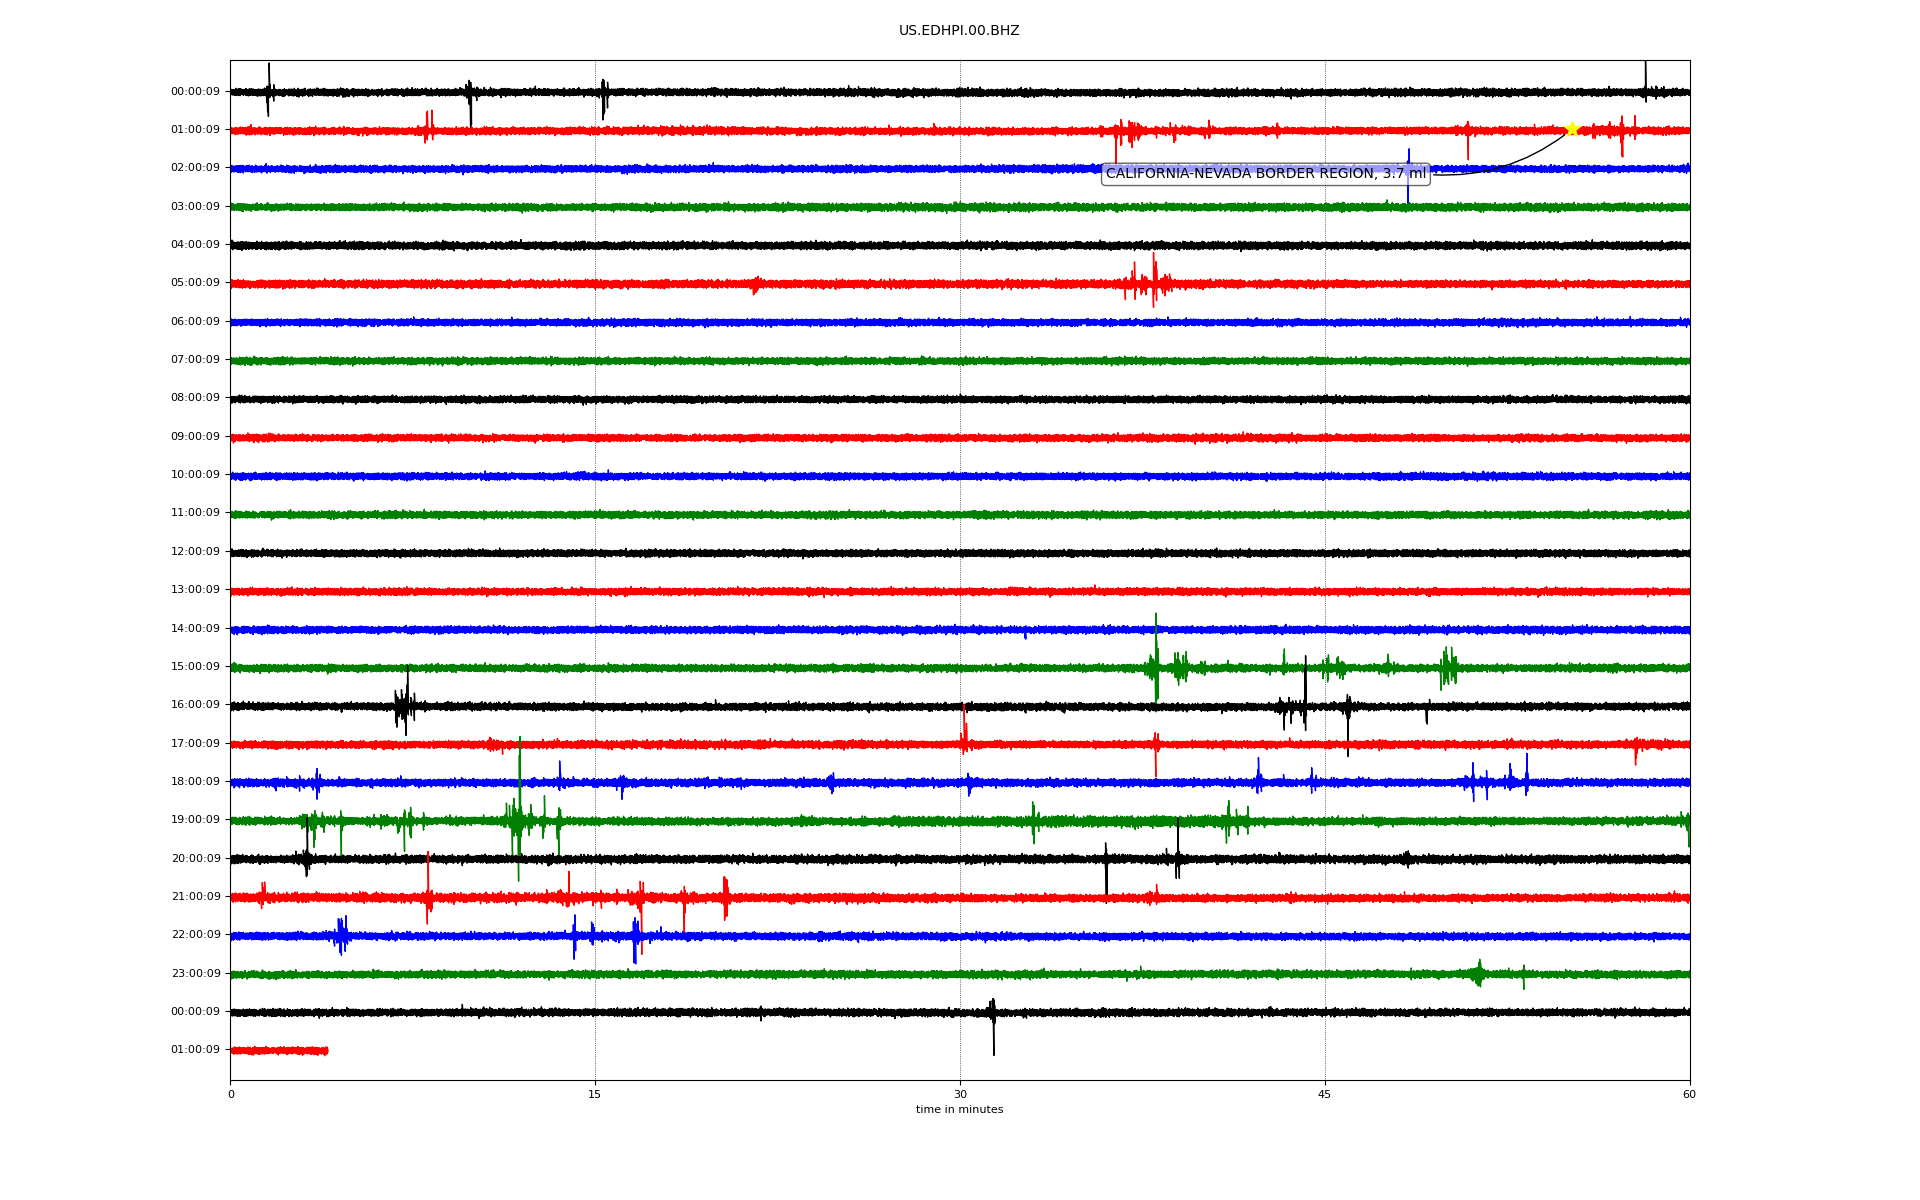Select the 03:00:09 time label
1920x1200 pixels.
[x=195, y=207]
